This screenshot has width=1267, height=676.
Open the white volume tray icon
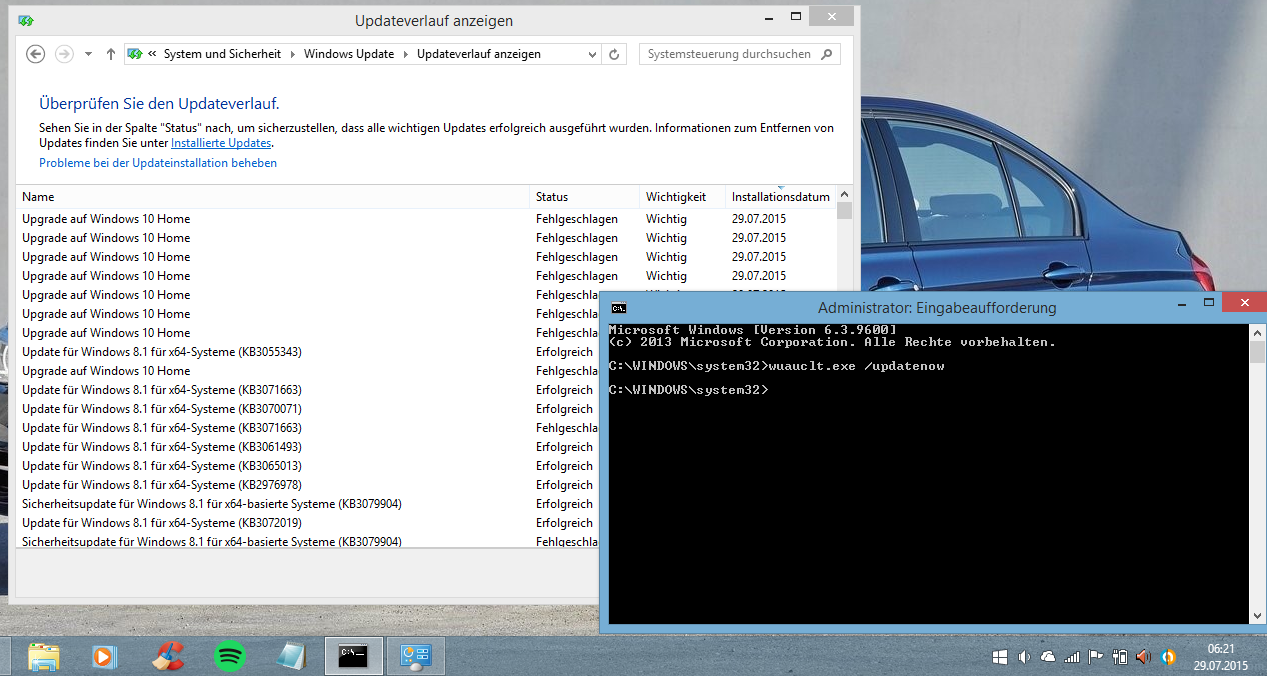1024,657
